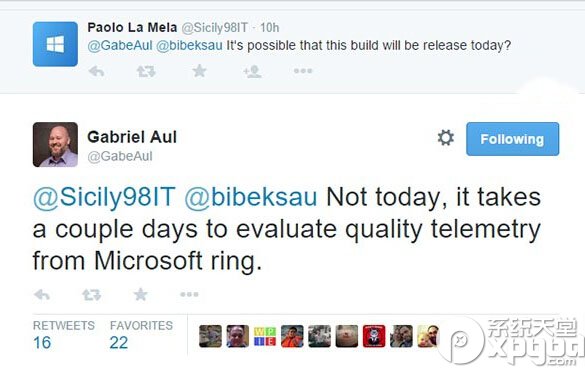Open the gear settings menu
Screen dimensions: 585x368
[x=445, y=138]
